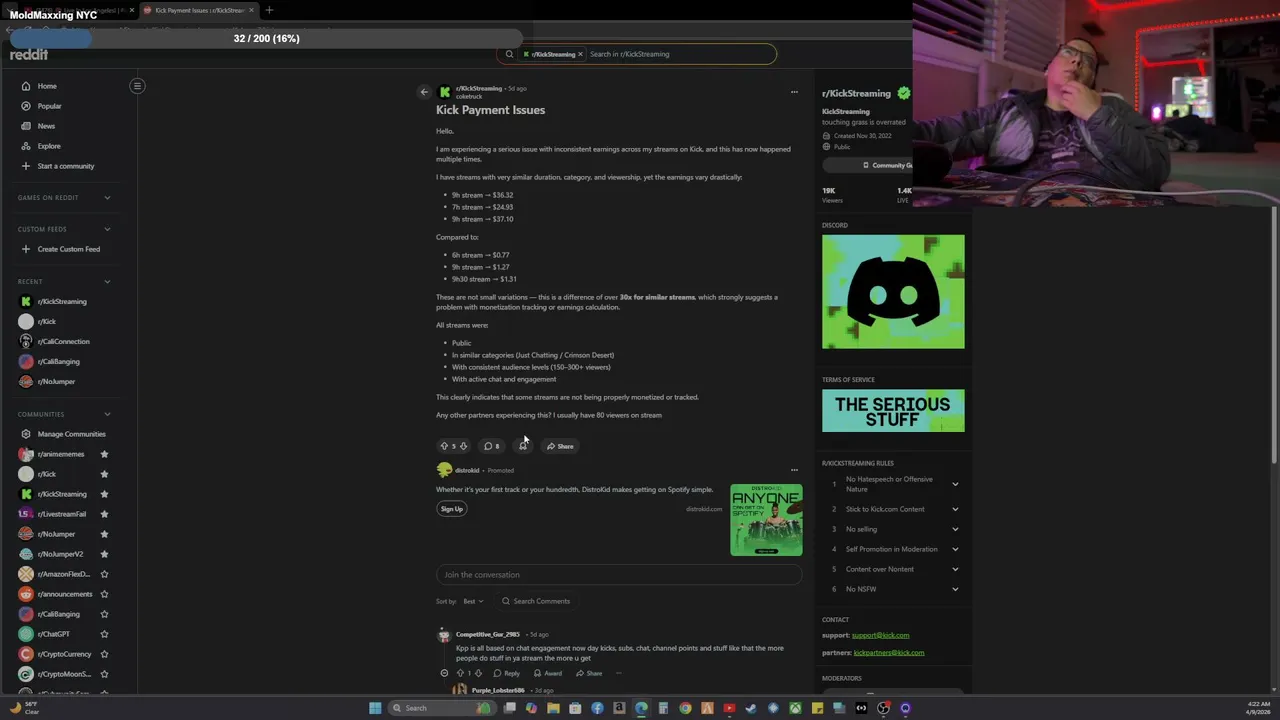Collapse the Games on Reddit section
This screenshot has height=720, width=1280.
click(107, 198)
